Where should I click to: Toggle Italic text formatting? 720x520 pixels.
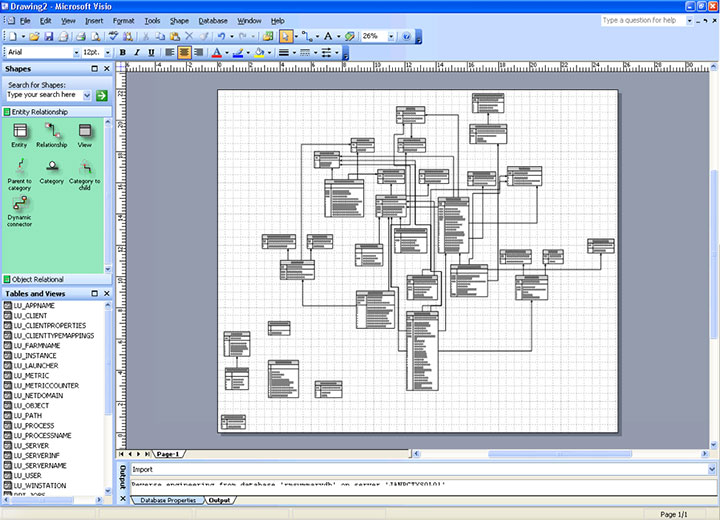[x=137, y=52]
